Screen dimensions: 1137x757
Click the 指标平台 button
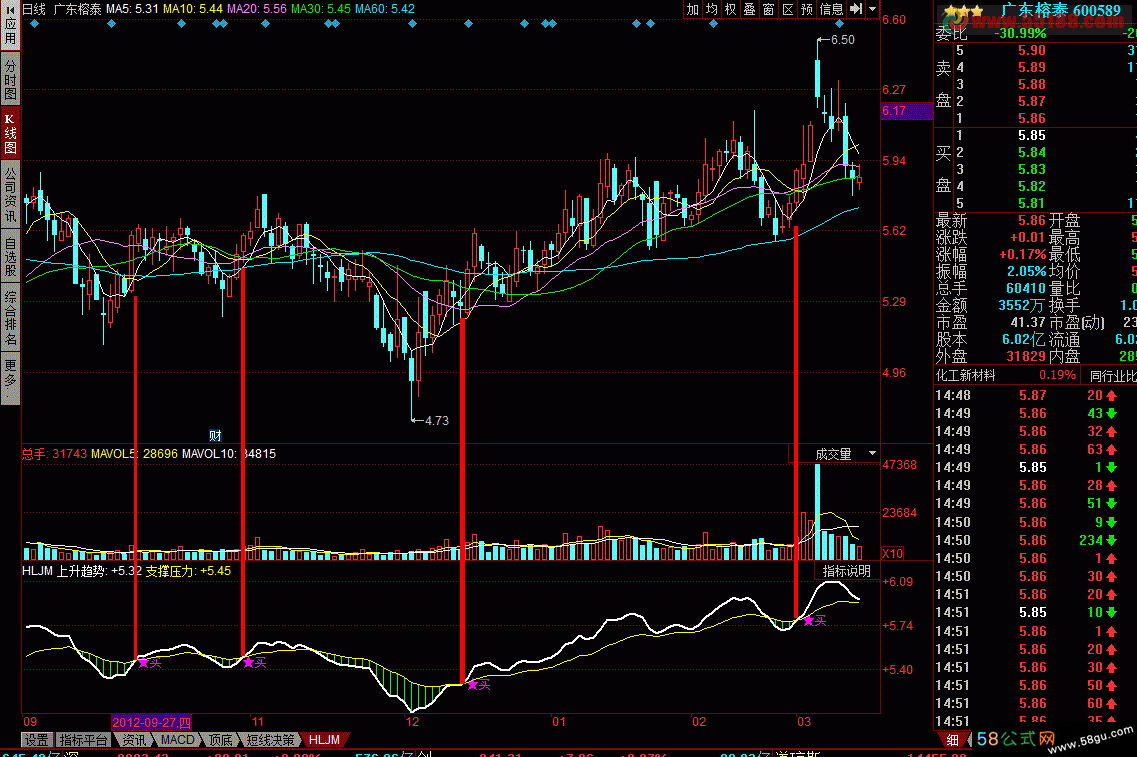[x=83, y=740]
